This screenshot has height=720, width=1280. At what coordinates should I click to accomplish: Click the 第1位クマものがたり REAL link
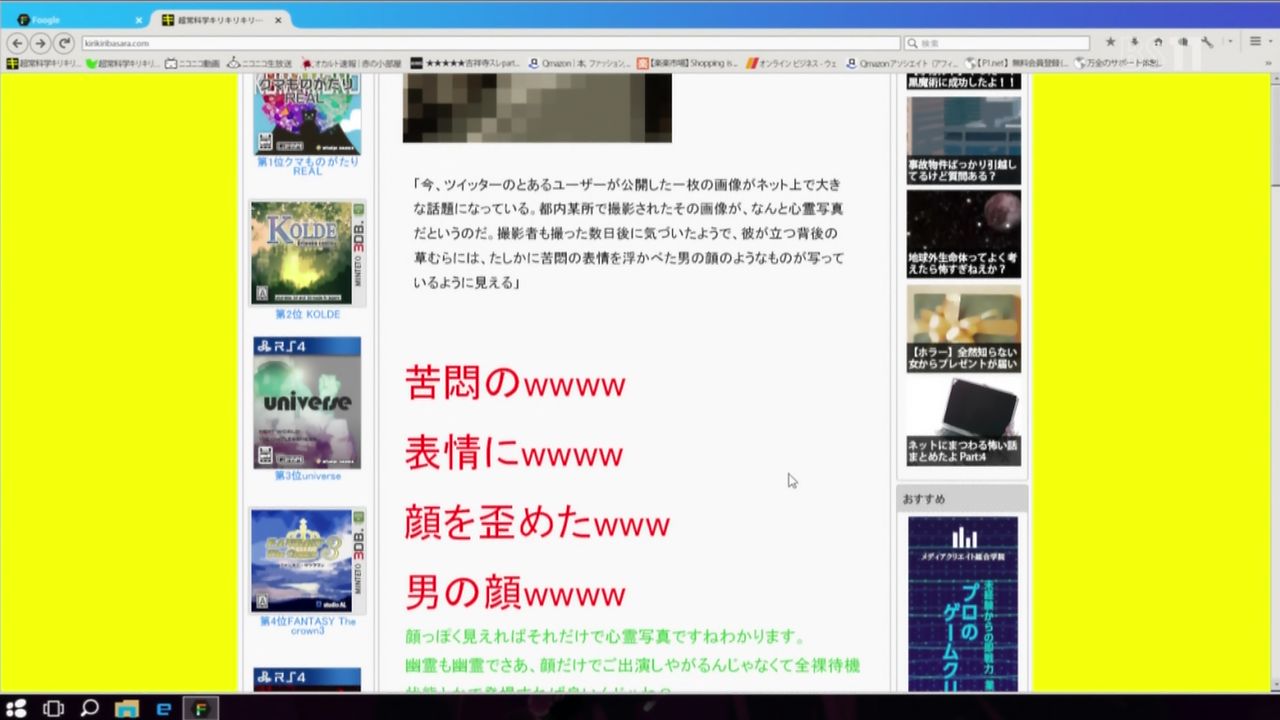click(x=308, y=166)
